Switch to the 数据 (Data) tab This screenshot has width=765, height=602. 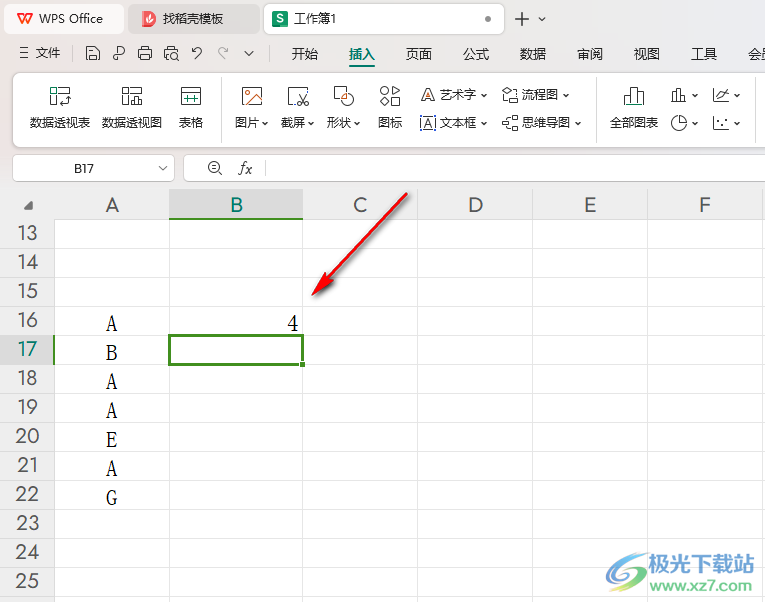point(533,54)
